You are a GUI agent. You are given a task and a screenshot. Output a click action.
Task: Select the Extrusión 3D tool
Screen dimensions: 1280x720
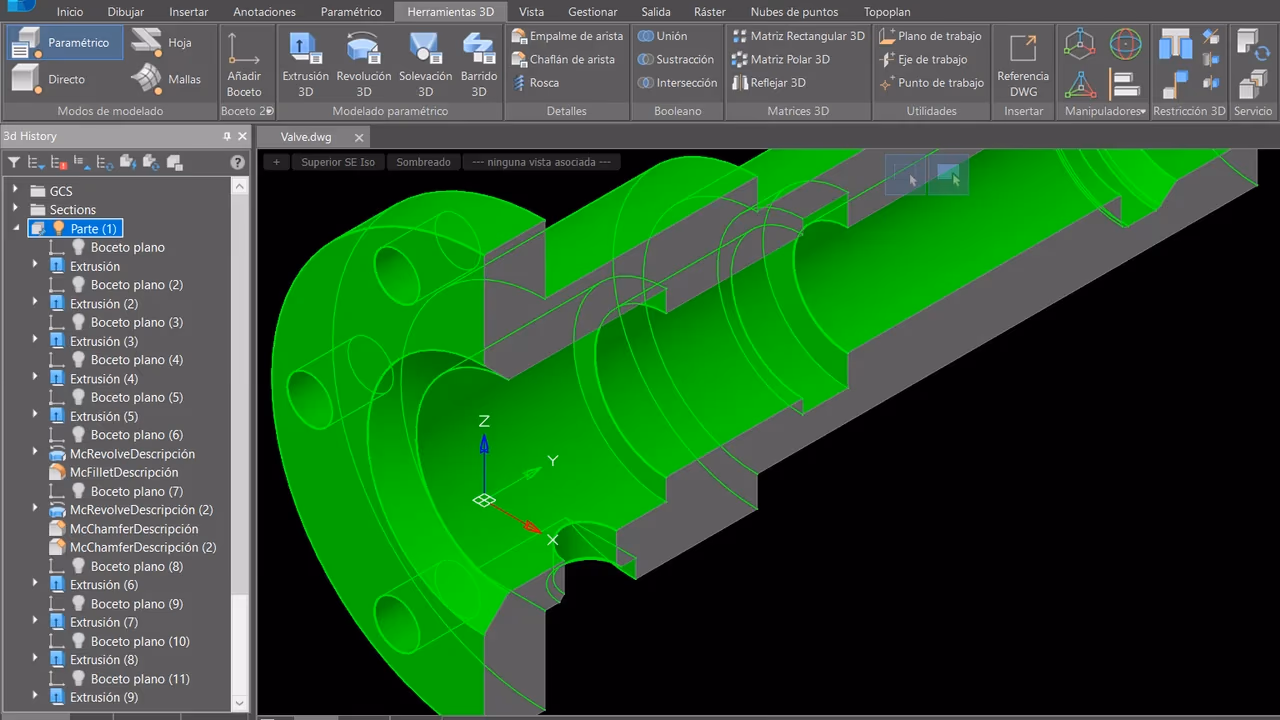click(305, 64)
